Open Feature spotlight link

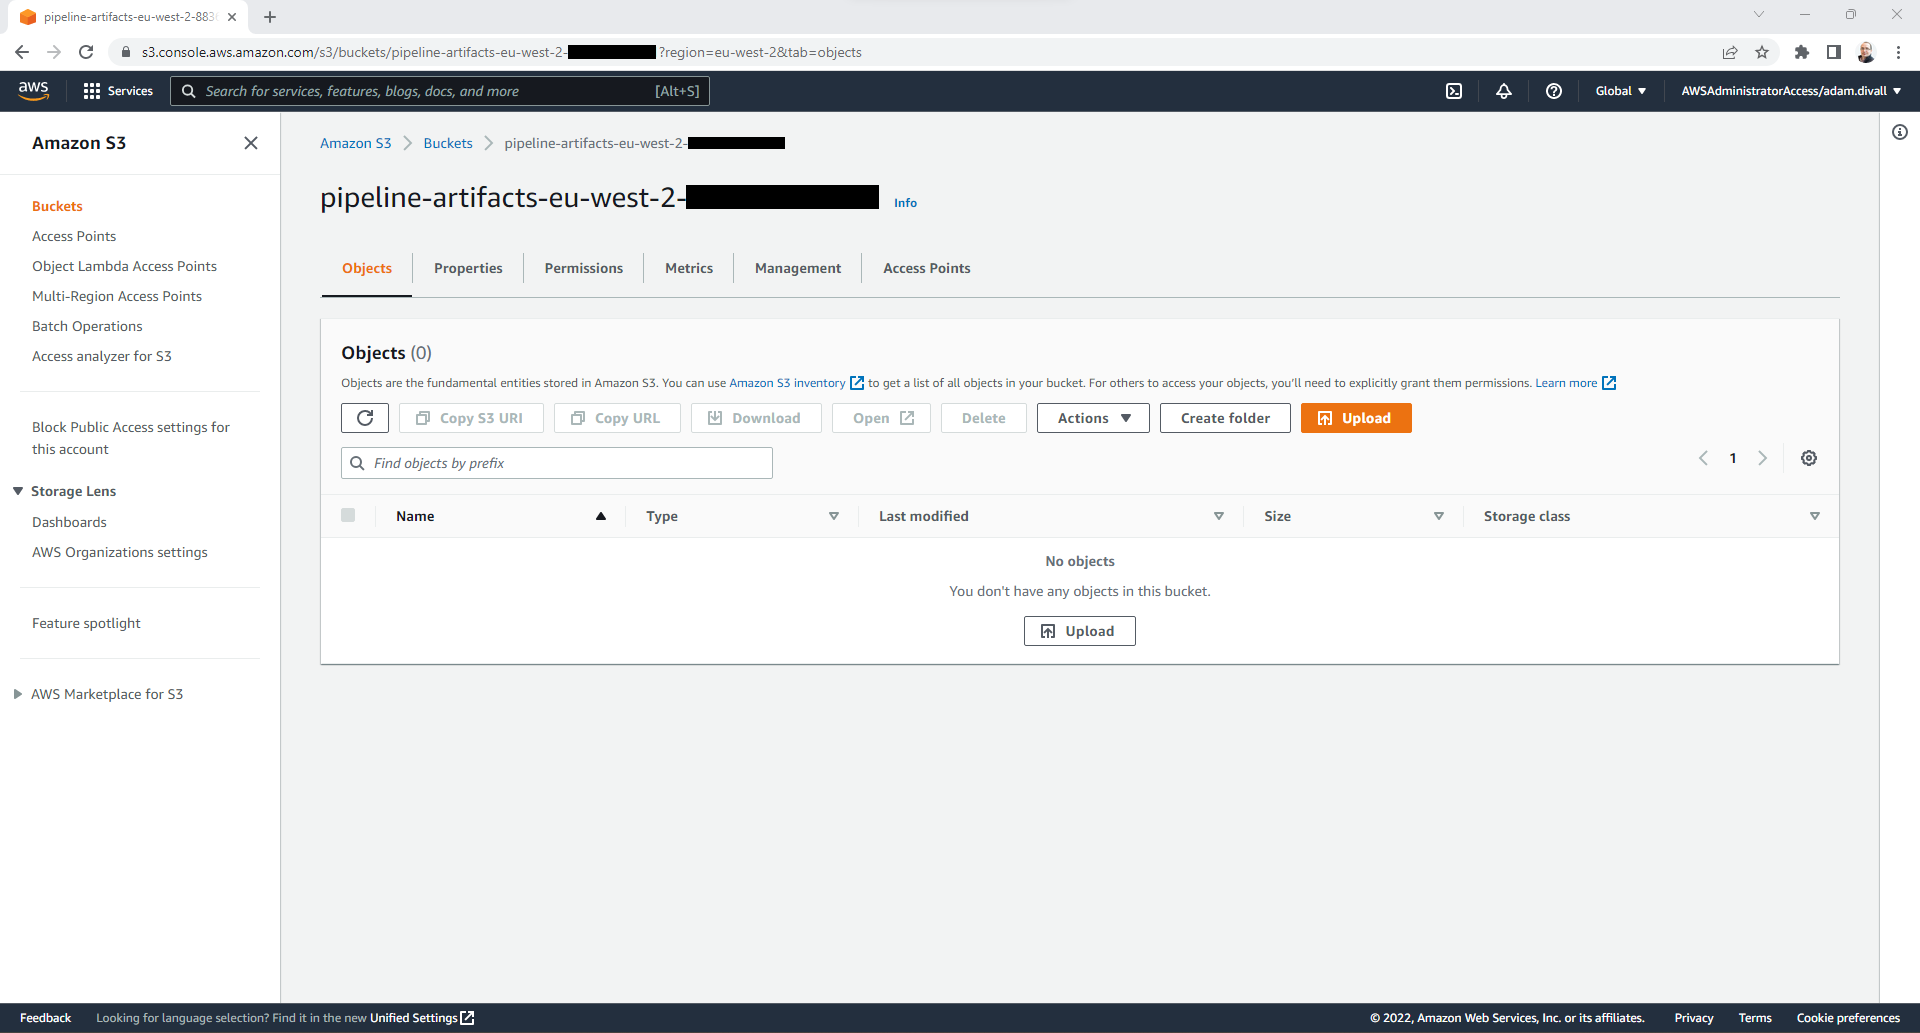pos(86,623)
